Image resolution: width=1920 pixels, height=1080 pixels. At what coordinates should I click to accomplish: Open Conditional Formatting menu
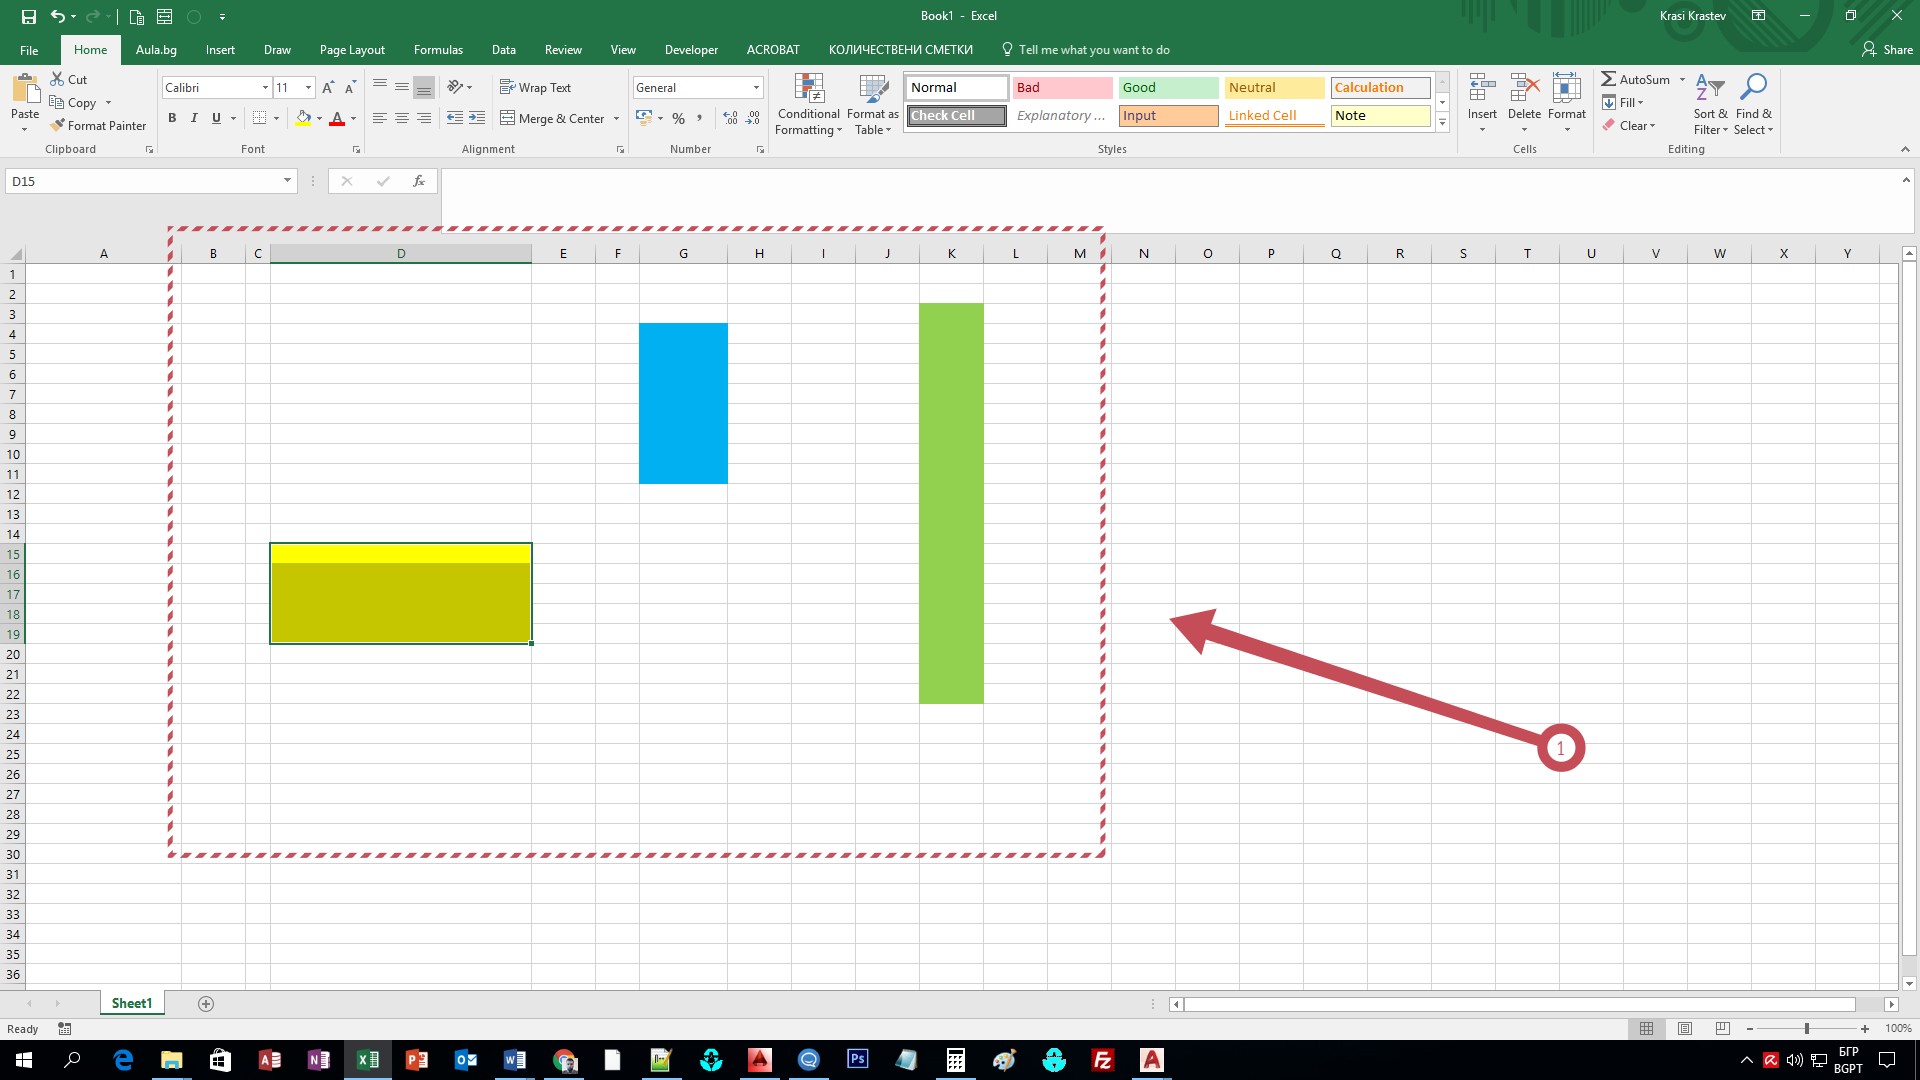809,104
